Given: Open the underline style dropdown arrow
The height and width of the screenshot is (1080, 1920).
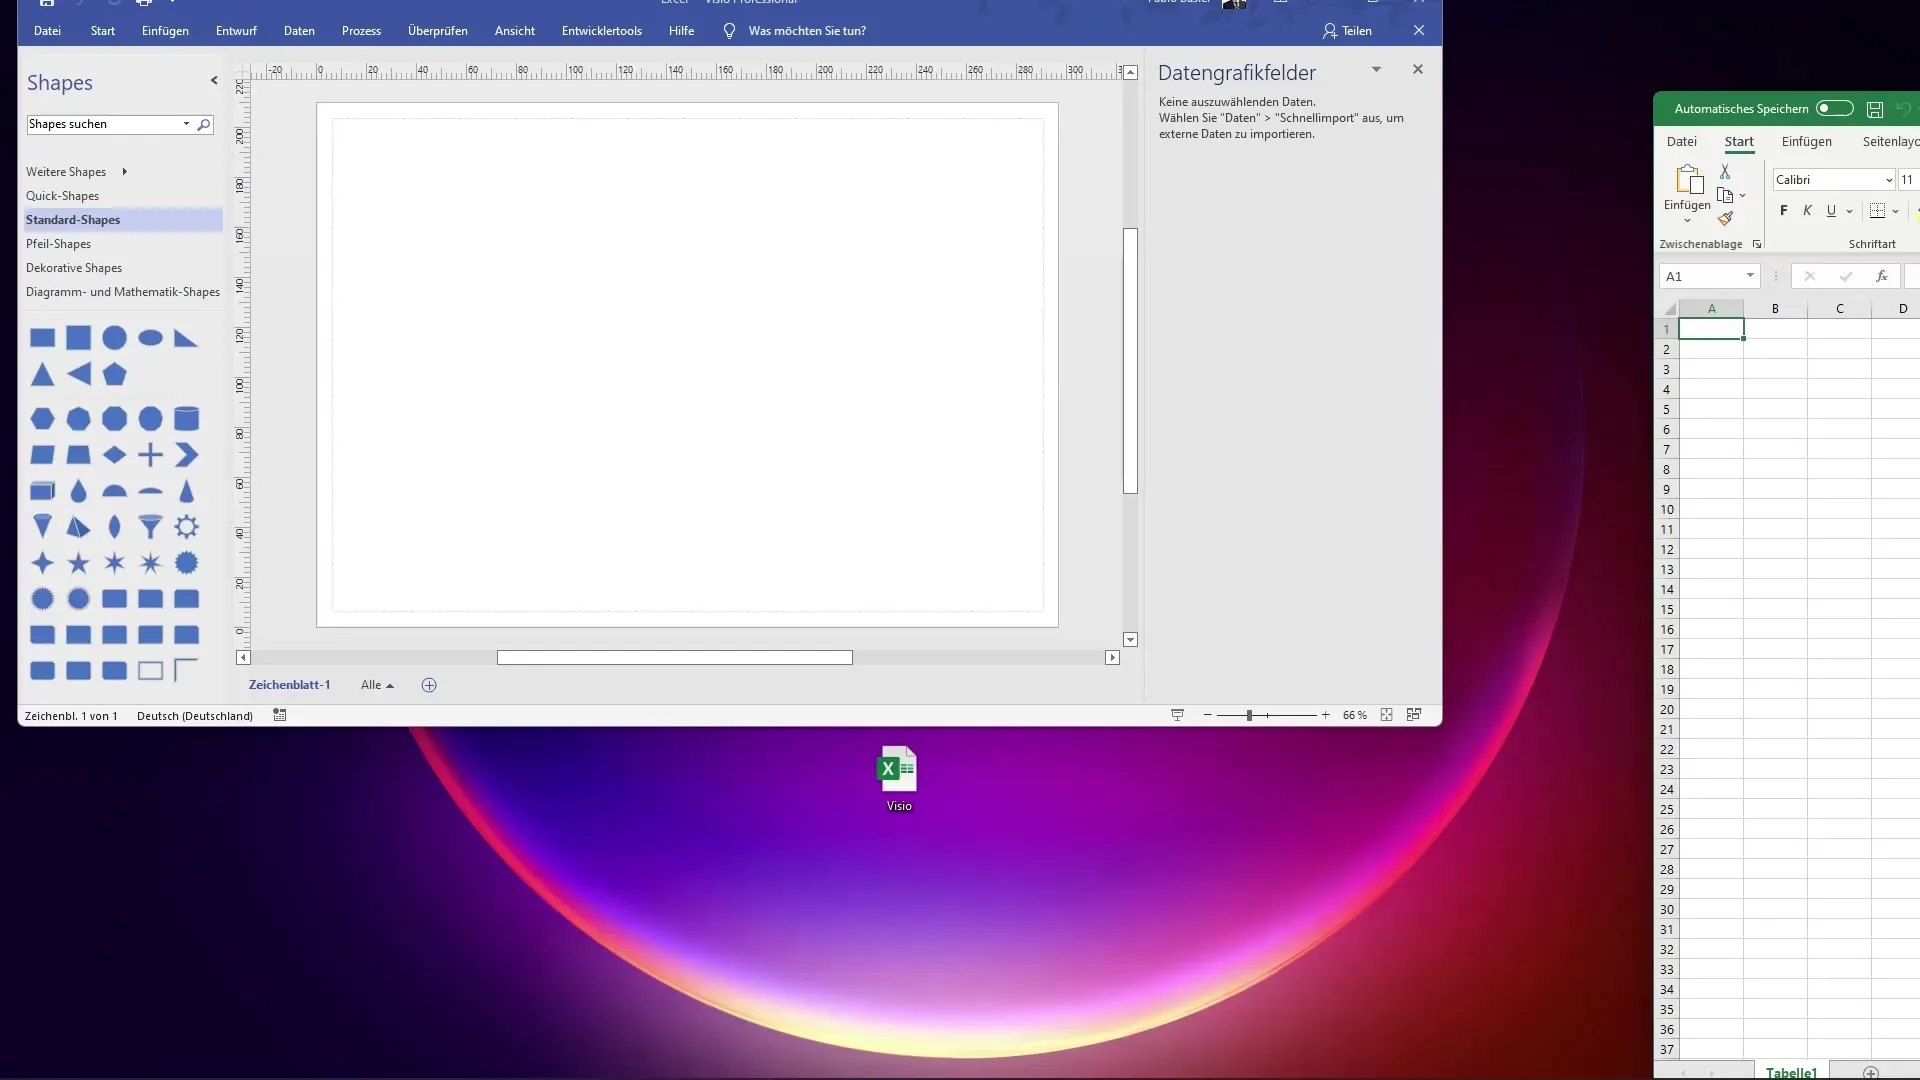Looking at the screenshot, I should click(x=1849, y=211).
